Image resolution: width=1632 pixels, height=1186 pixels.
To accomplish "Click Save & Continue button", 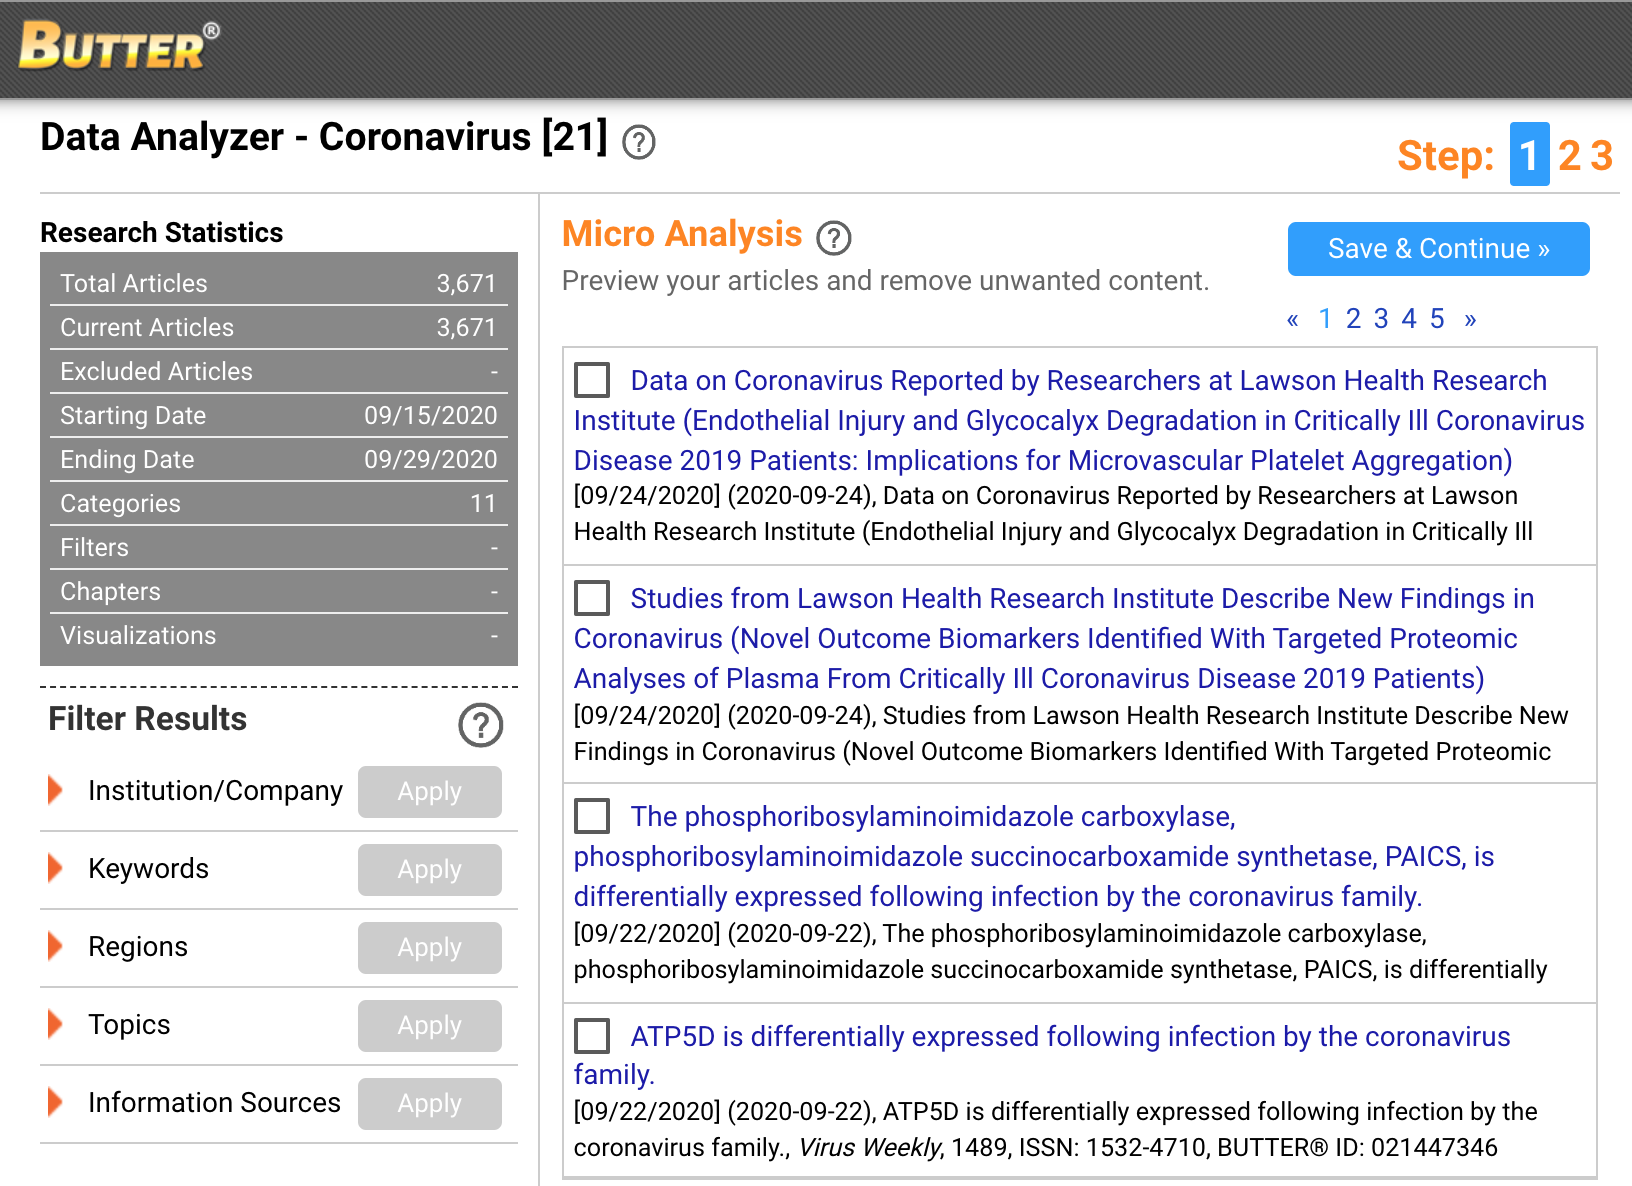I will click(x=1438, y=249).
